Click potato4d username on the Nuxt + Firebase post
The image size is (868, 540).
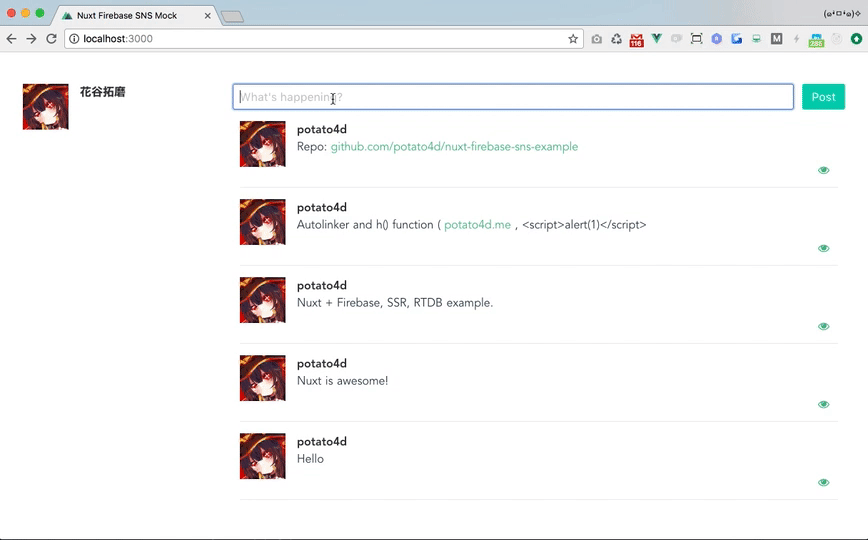(322, 285)
